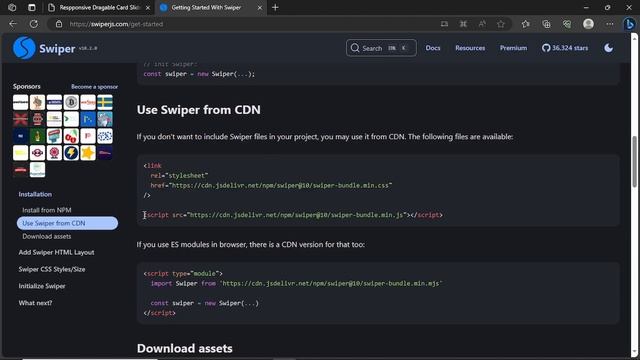Screen dimensions: 640x360
Task: Switch to Responsive Dragable Card Slider tab
Action: tap(98, 8)
